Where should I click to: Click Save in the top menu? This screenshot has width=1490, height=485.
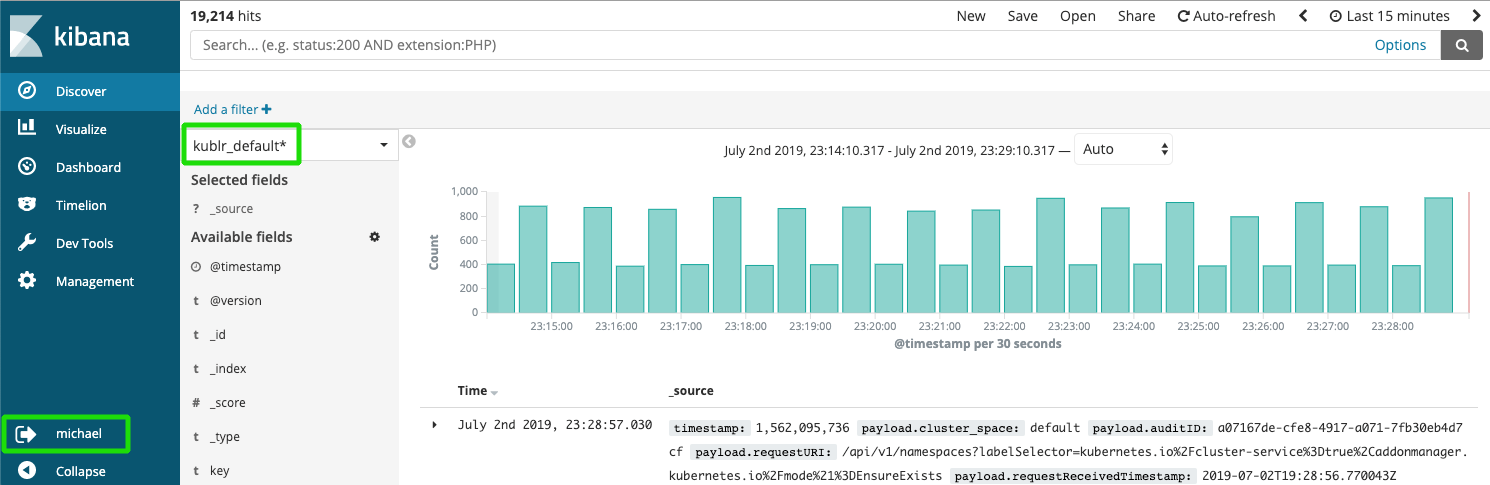(1023, 16)
